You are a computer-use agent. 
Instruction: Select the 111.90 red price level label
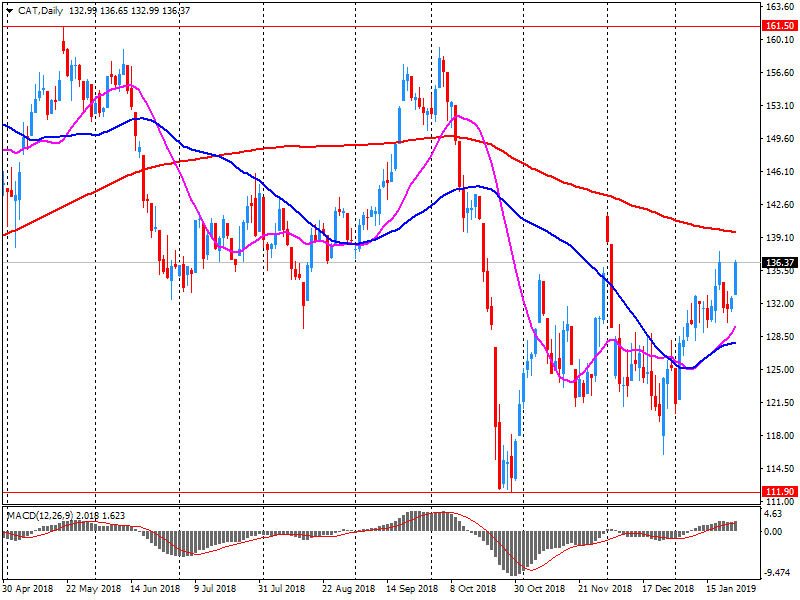780,491
